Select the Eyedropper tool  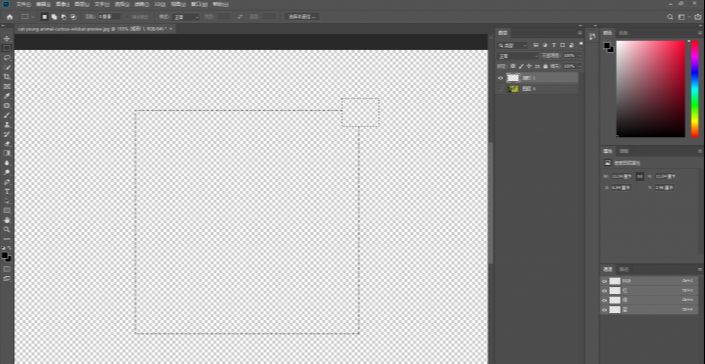click(x=7, y=96)
